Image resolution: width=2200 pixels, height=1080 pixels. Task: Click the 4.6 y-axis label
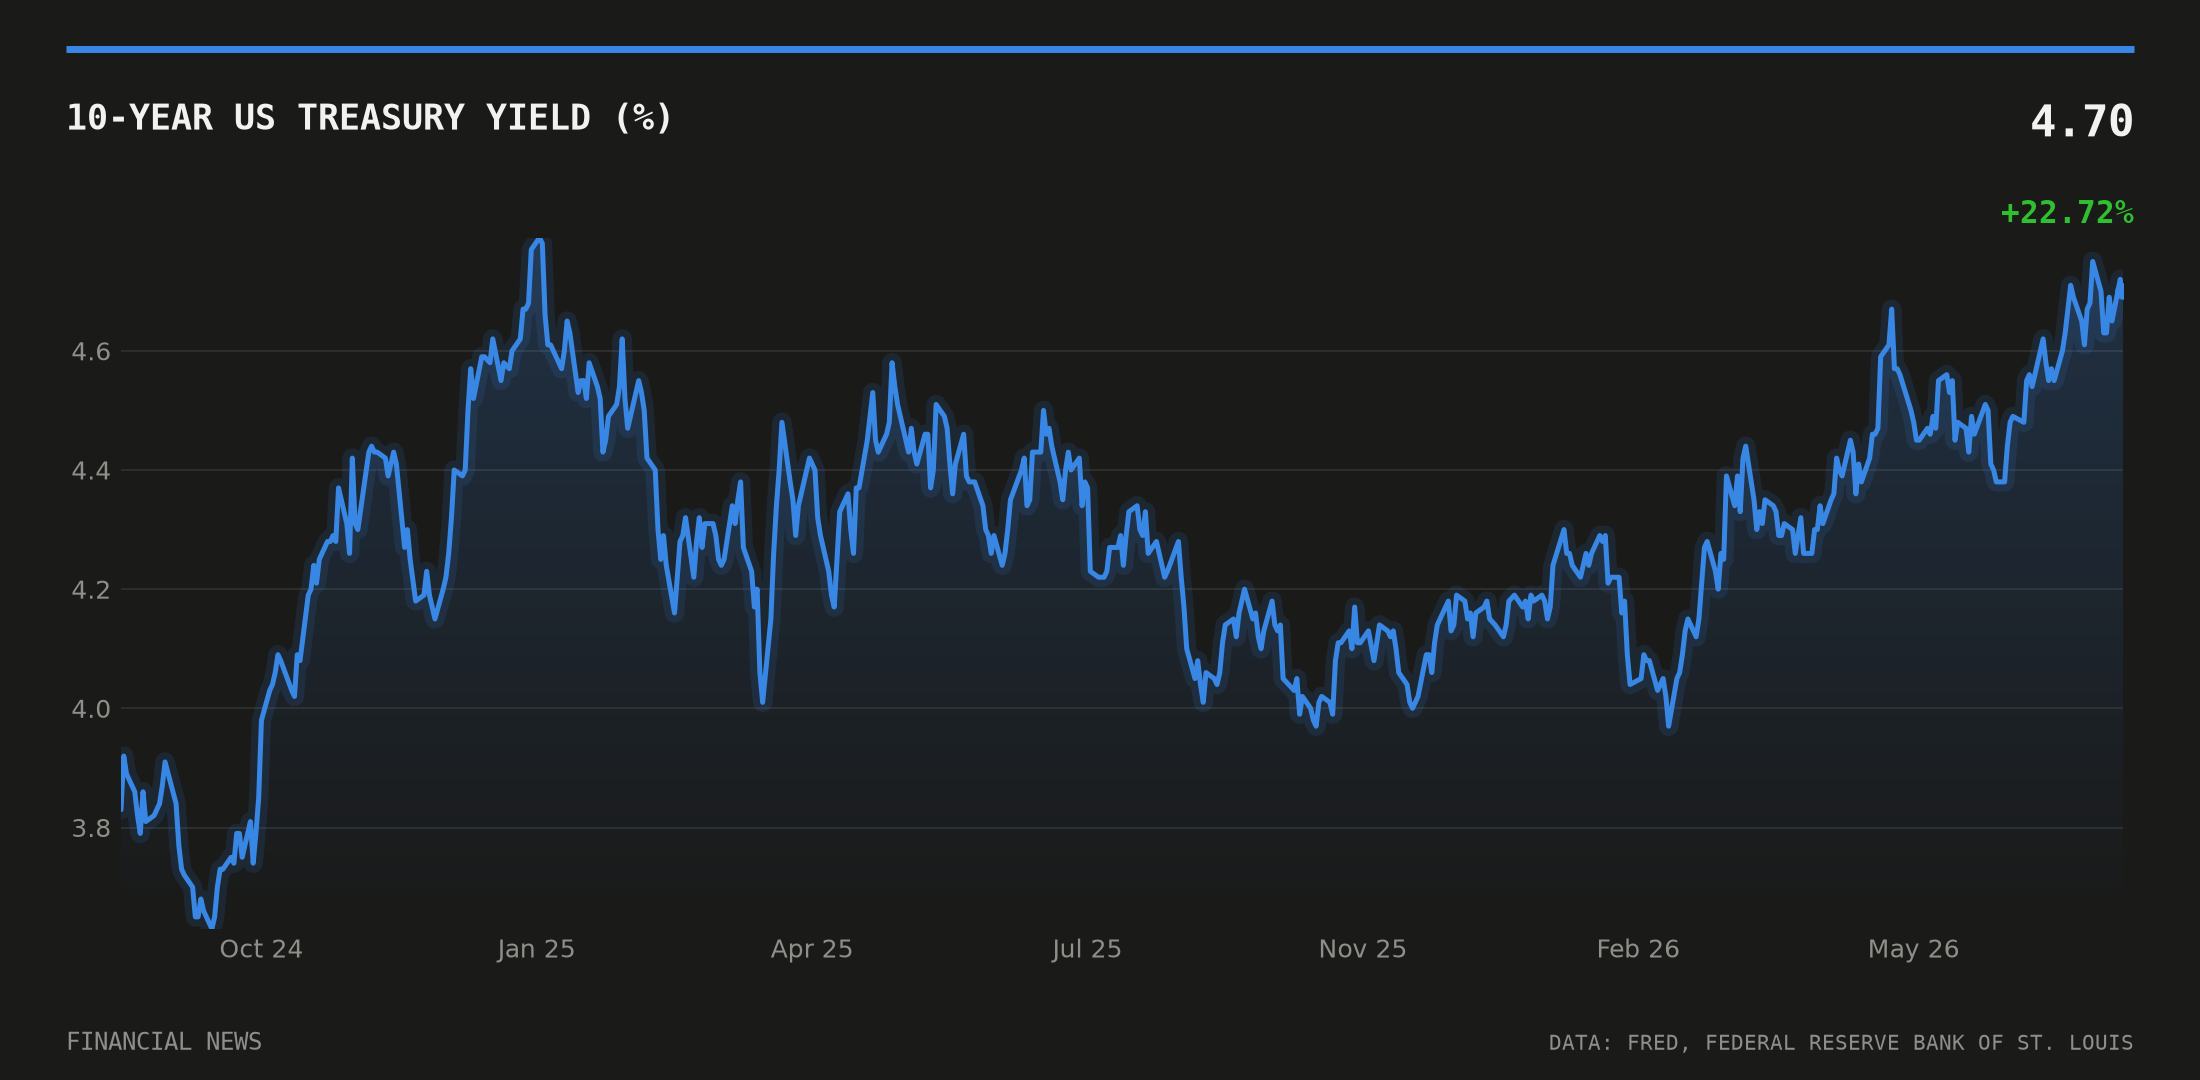[x=90, y=352]
